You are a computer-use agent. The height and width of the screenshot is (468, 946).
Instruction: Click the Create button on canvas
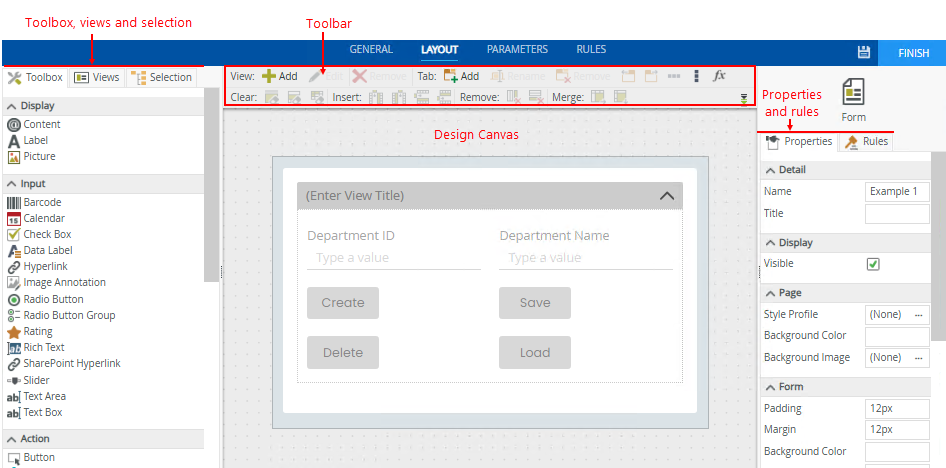(343, 303)
